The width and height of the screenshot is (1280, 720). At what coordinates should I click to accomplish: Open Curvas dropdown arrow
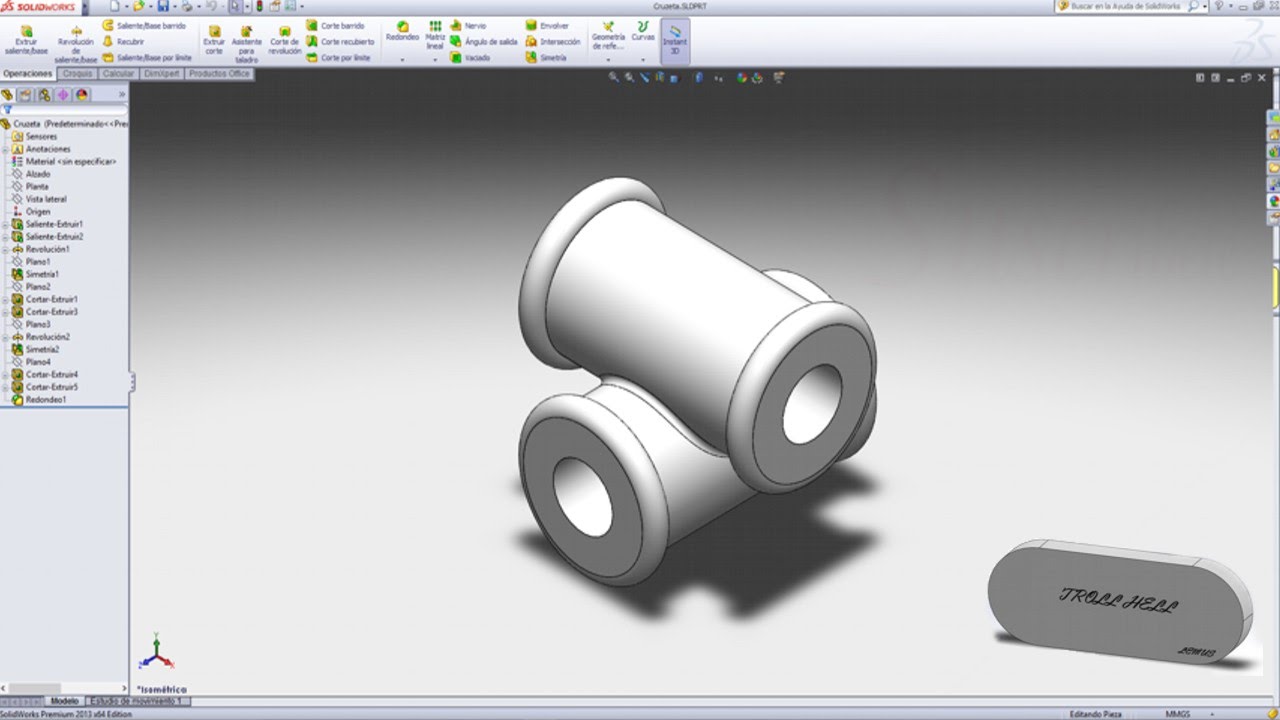click(643, 60)
